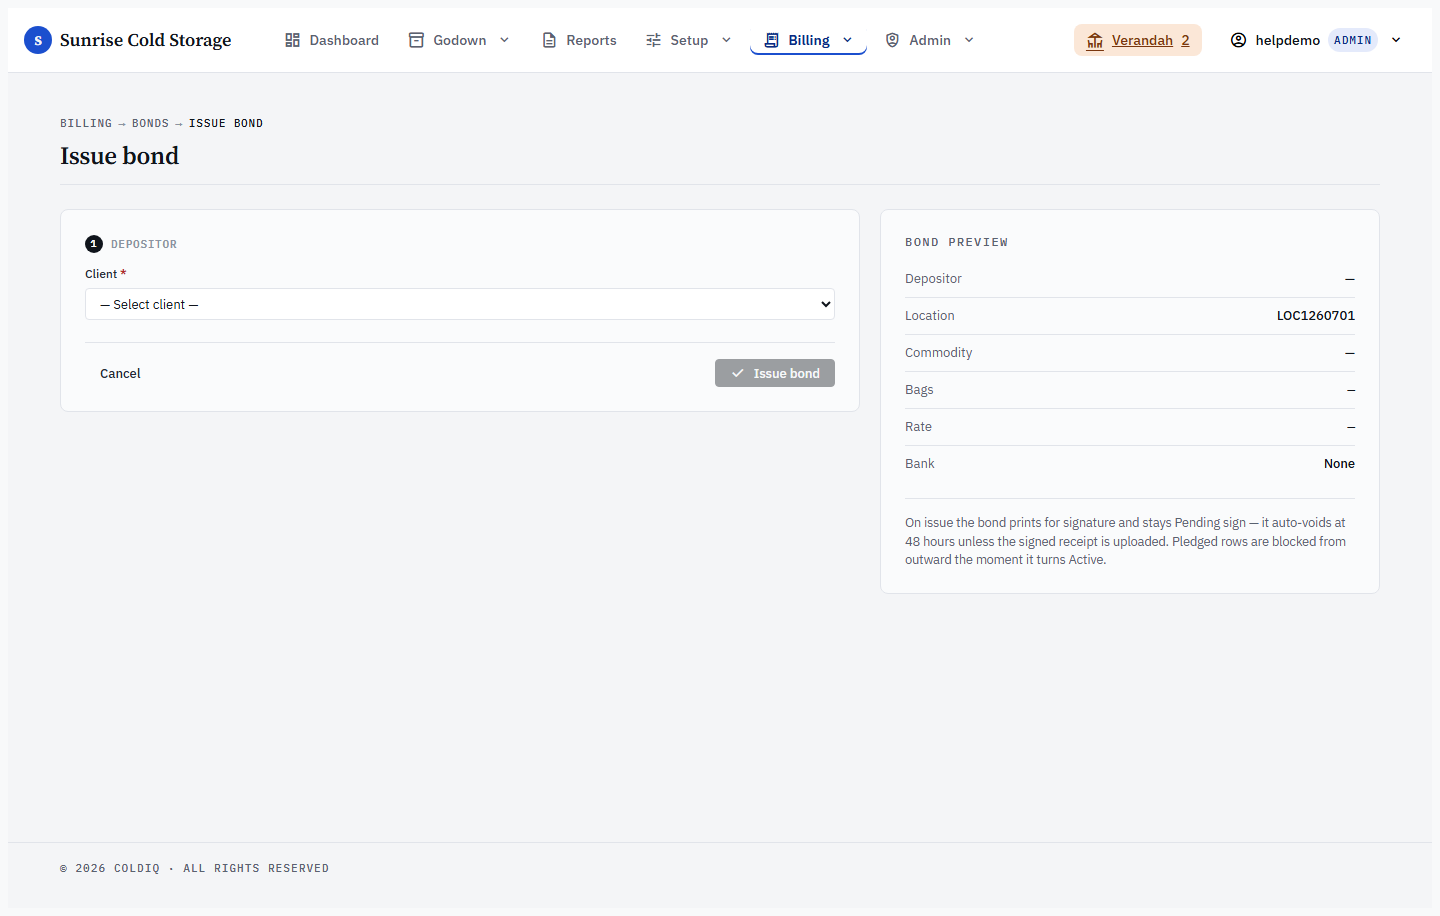Click the Reports document icon
The width and height of the screenshot is (1440, 916).
click(x=549, y=40)
